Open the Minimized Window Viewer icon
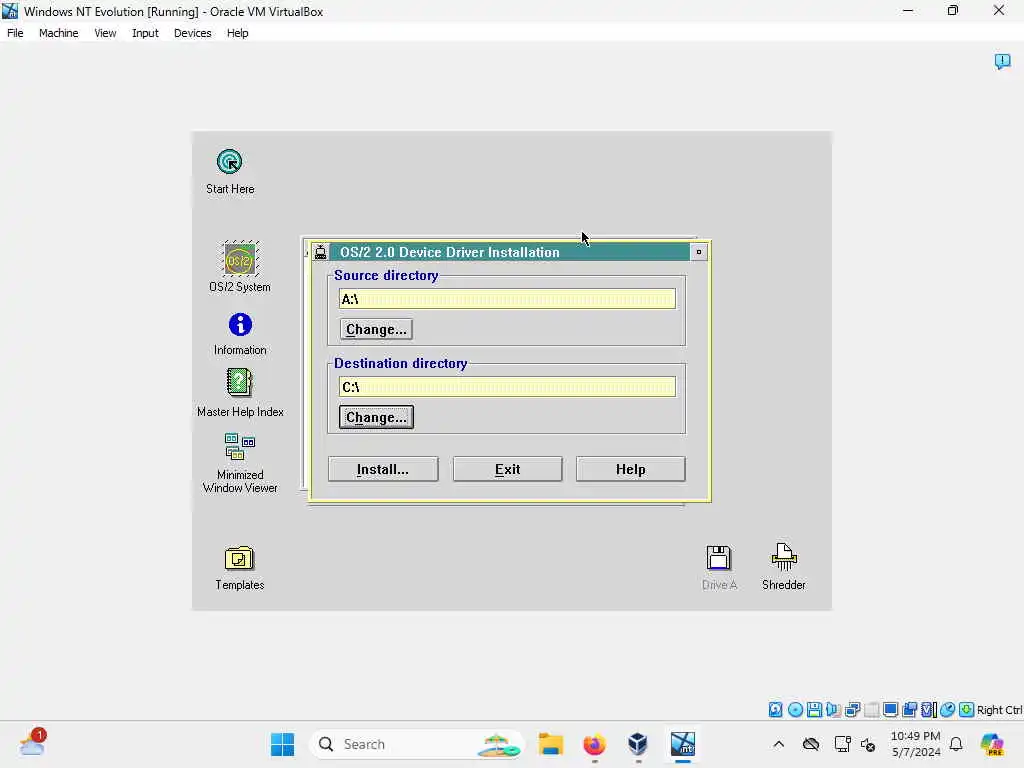The width and height of the screenshot is (1024, 768). coord(240,447)
